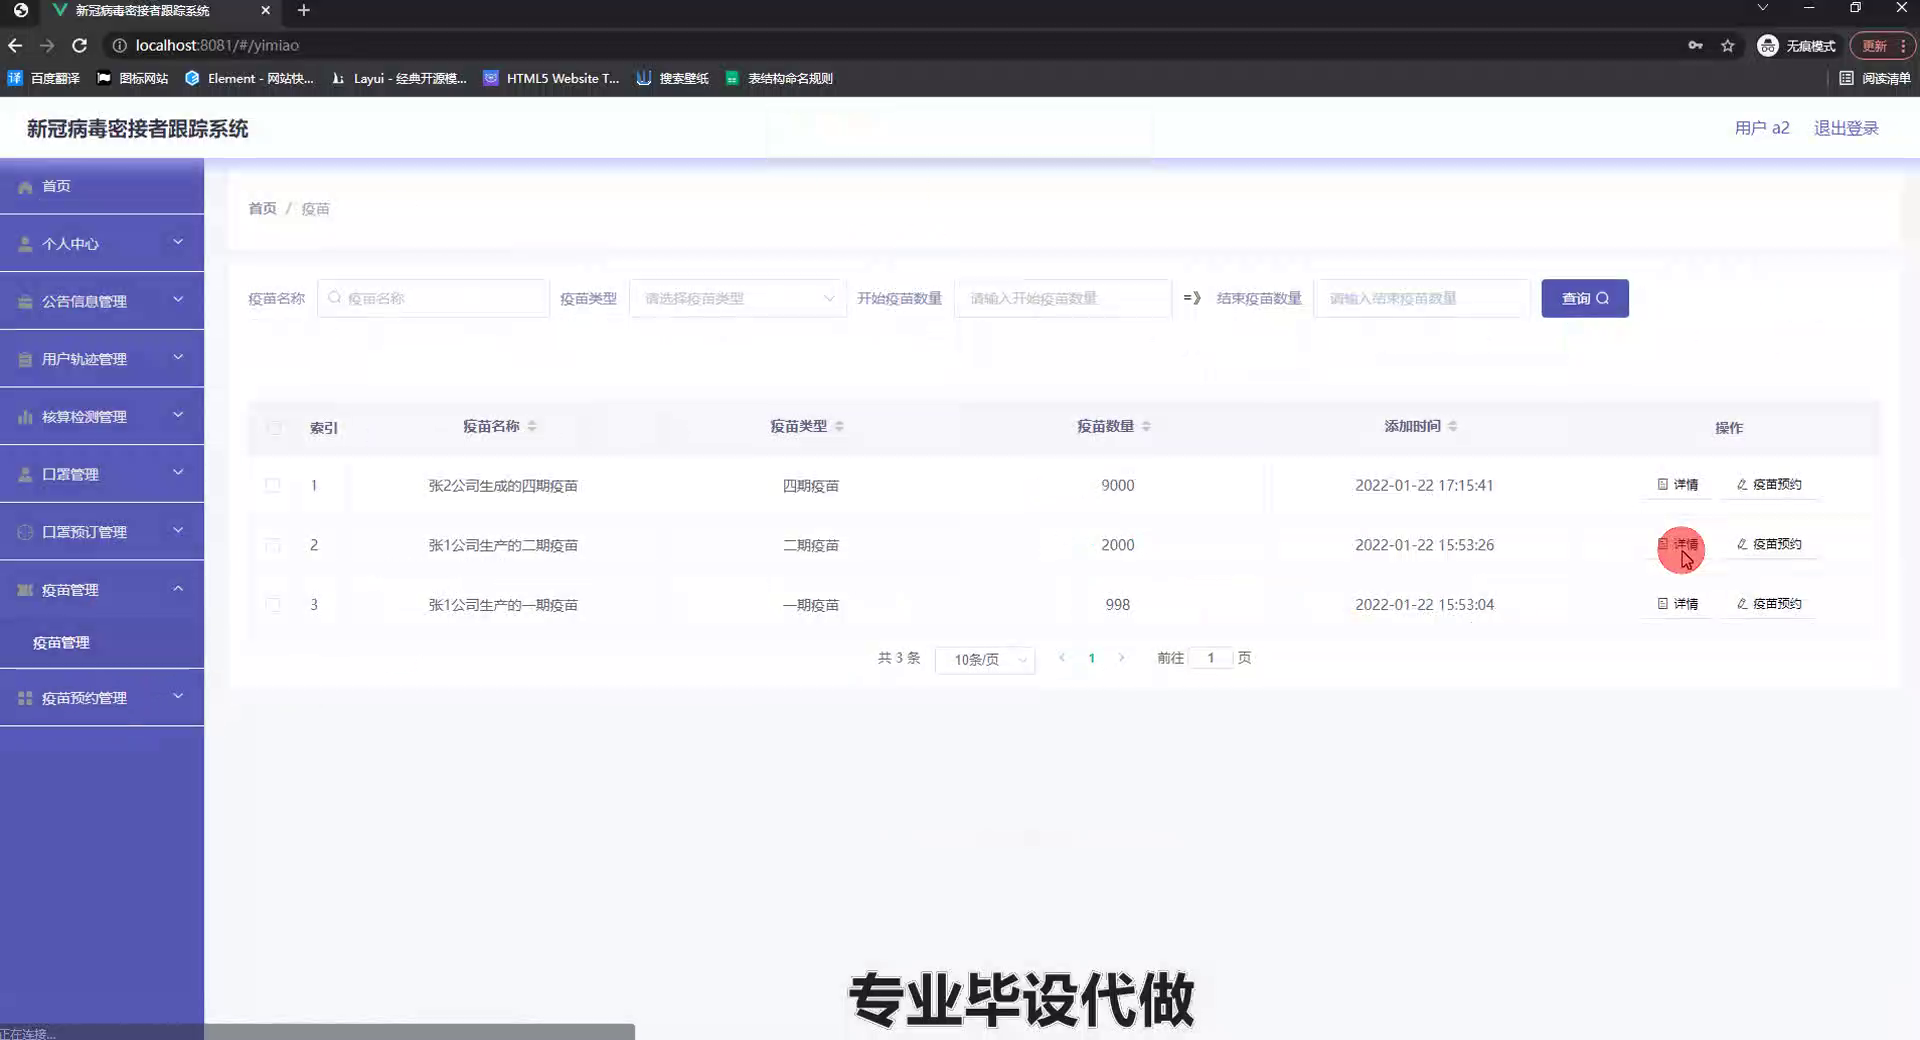
Task: Sort by 添加时间 column arrows
Action: pos(1452,426)
